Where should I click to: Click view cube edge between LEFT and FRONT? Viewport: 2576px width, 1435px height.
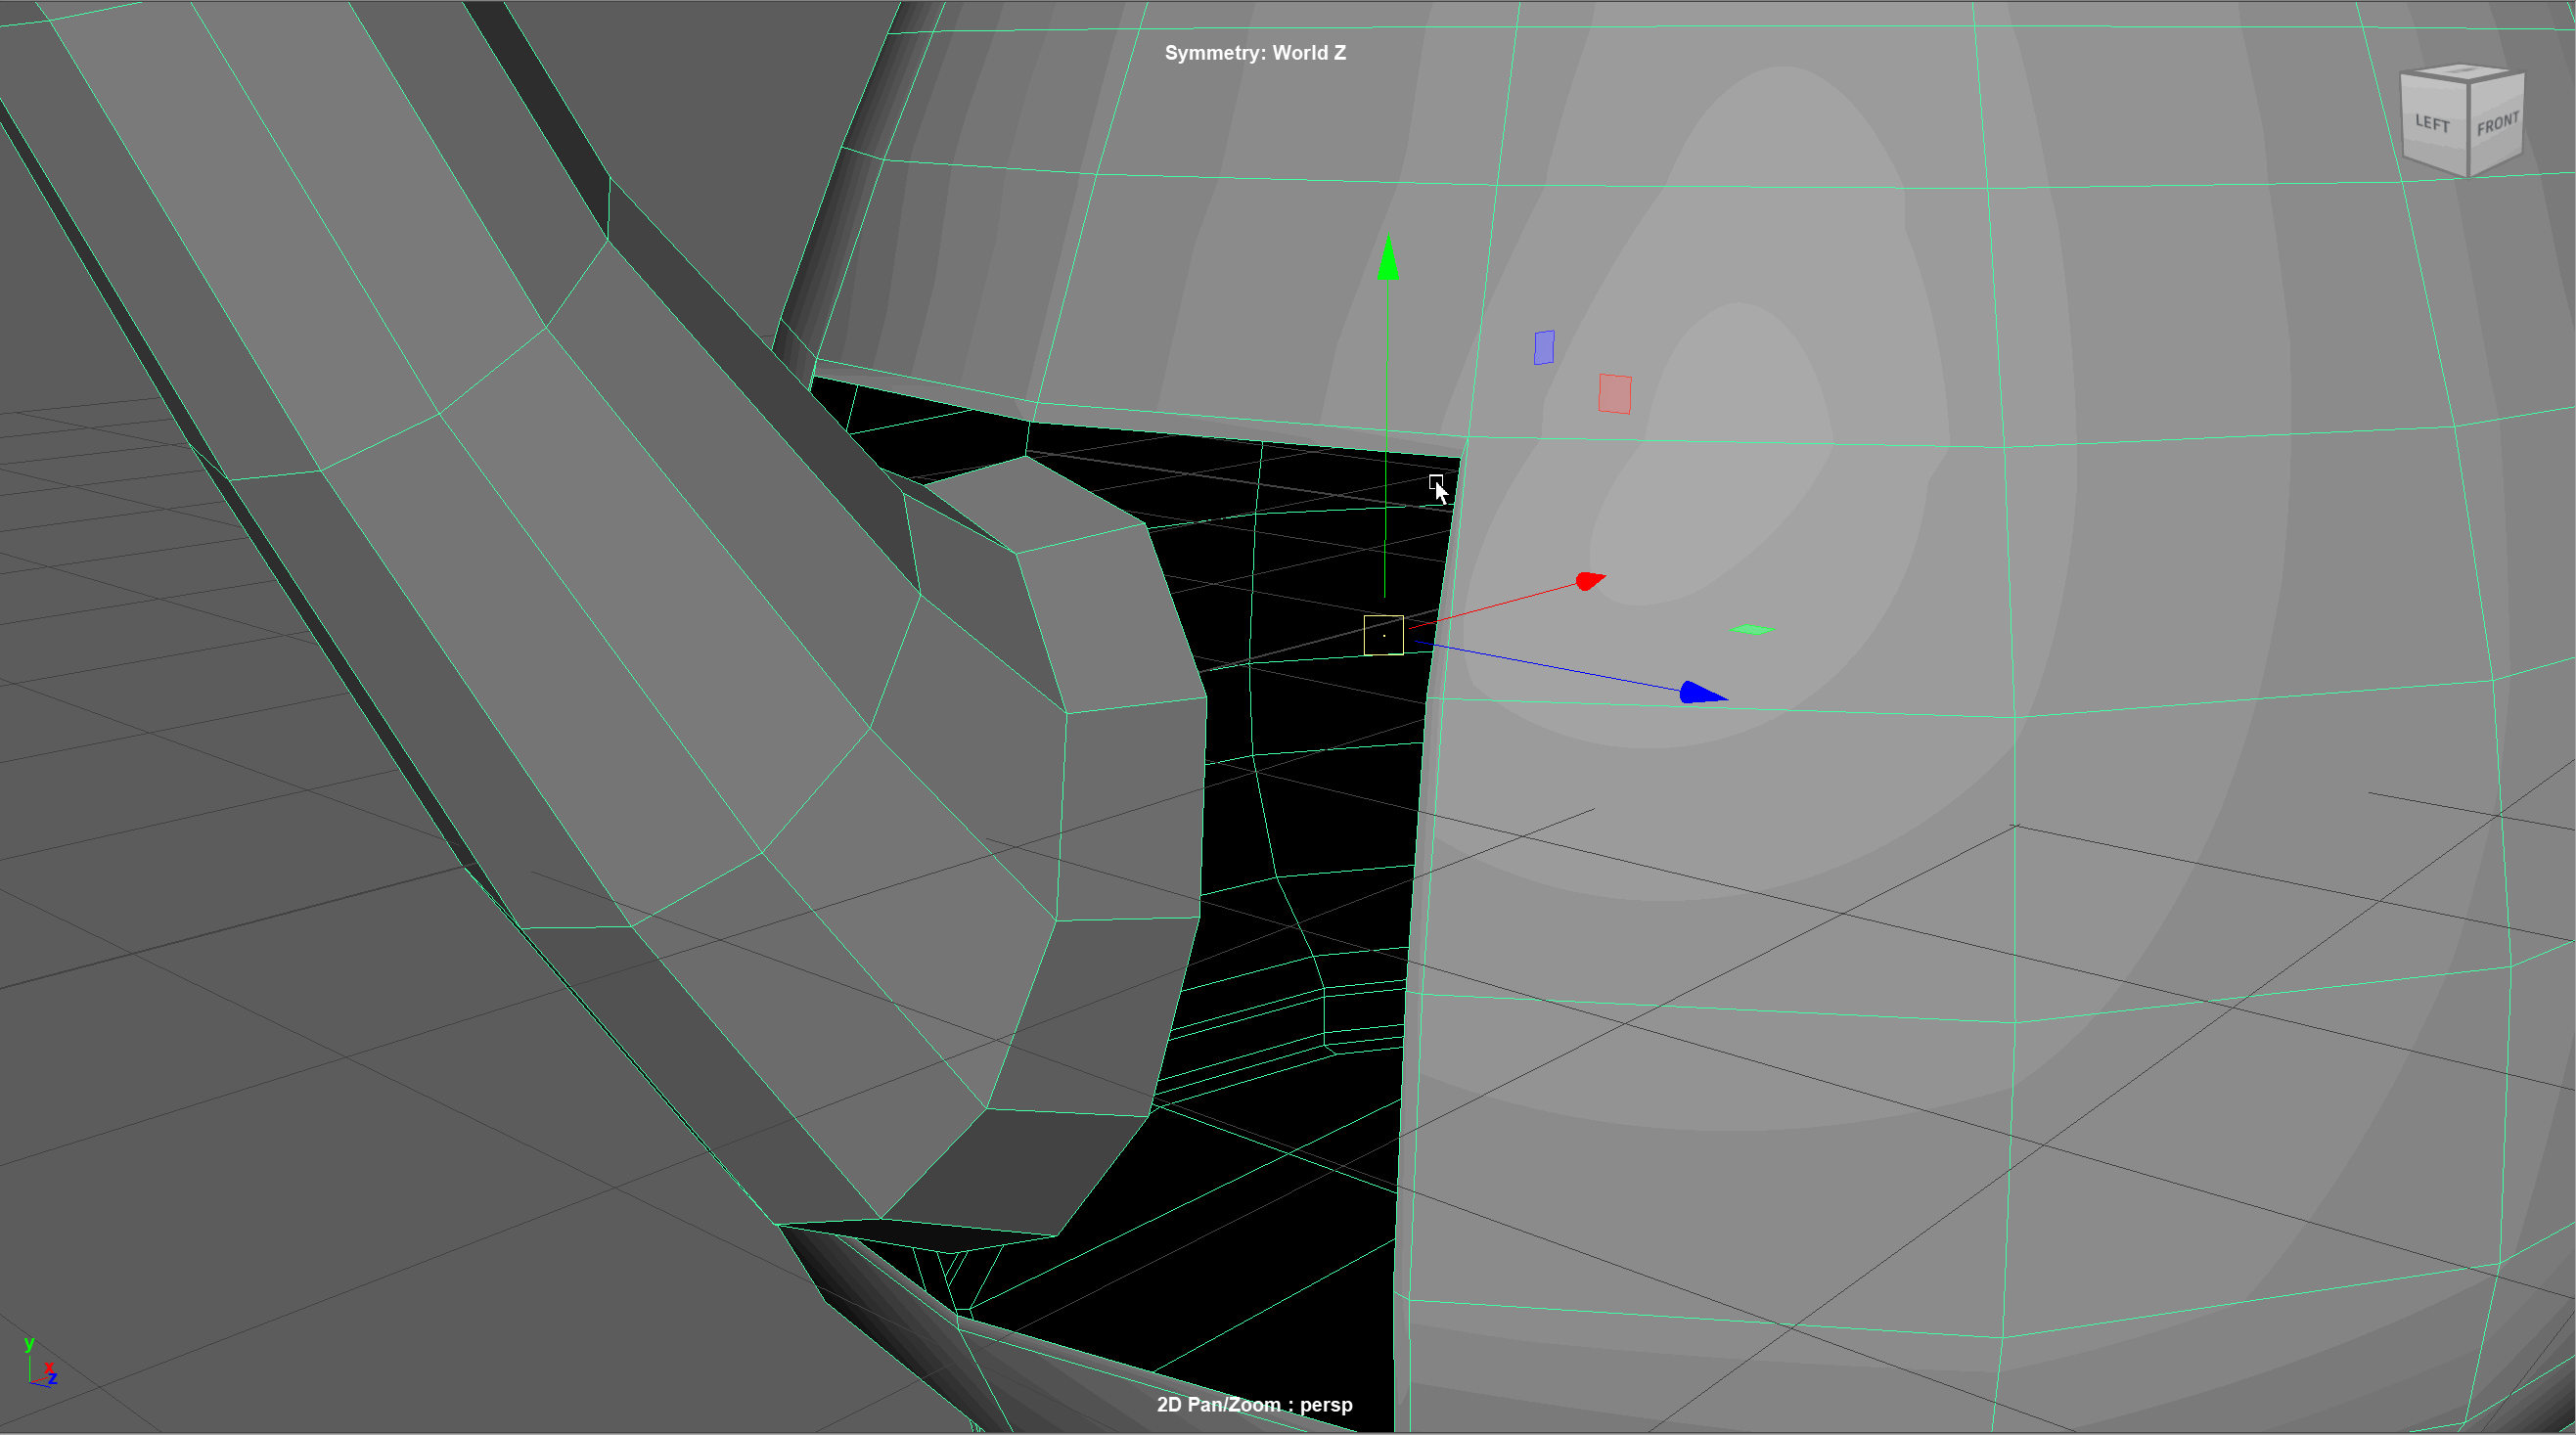tap(2469, 130)
